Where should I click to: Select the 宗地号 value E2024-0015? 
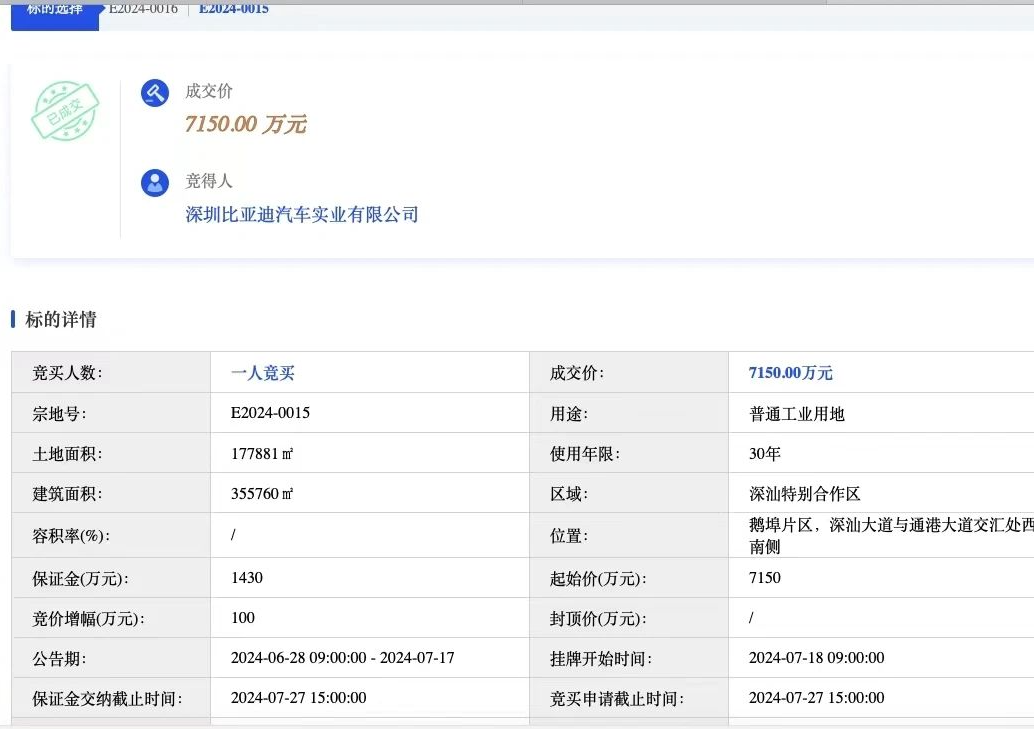click(268, 412)
